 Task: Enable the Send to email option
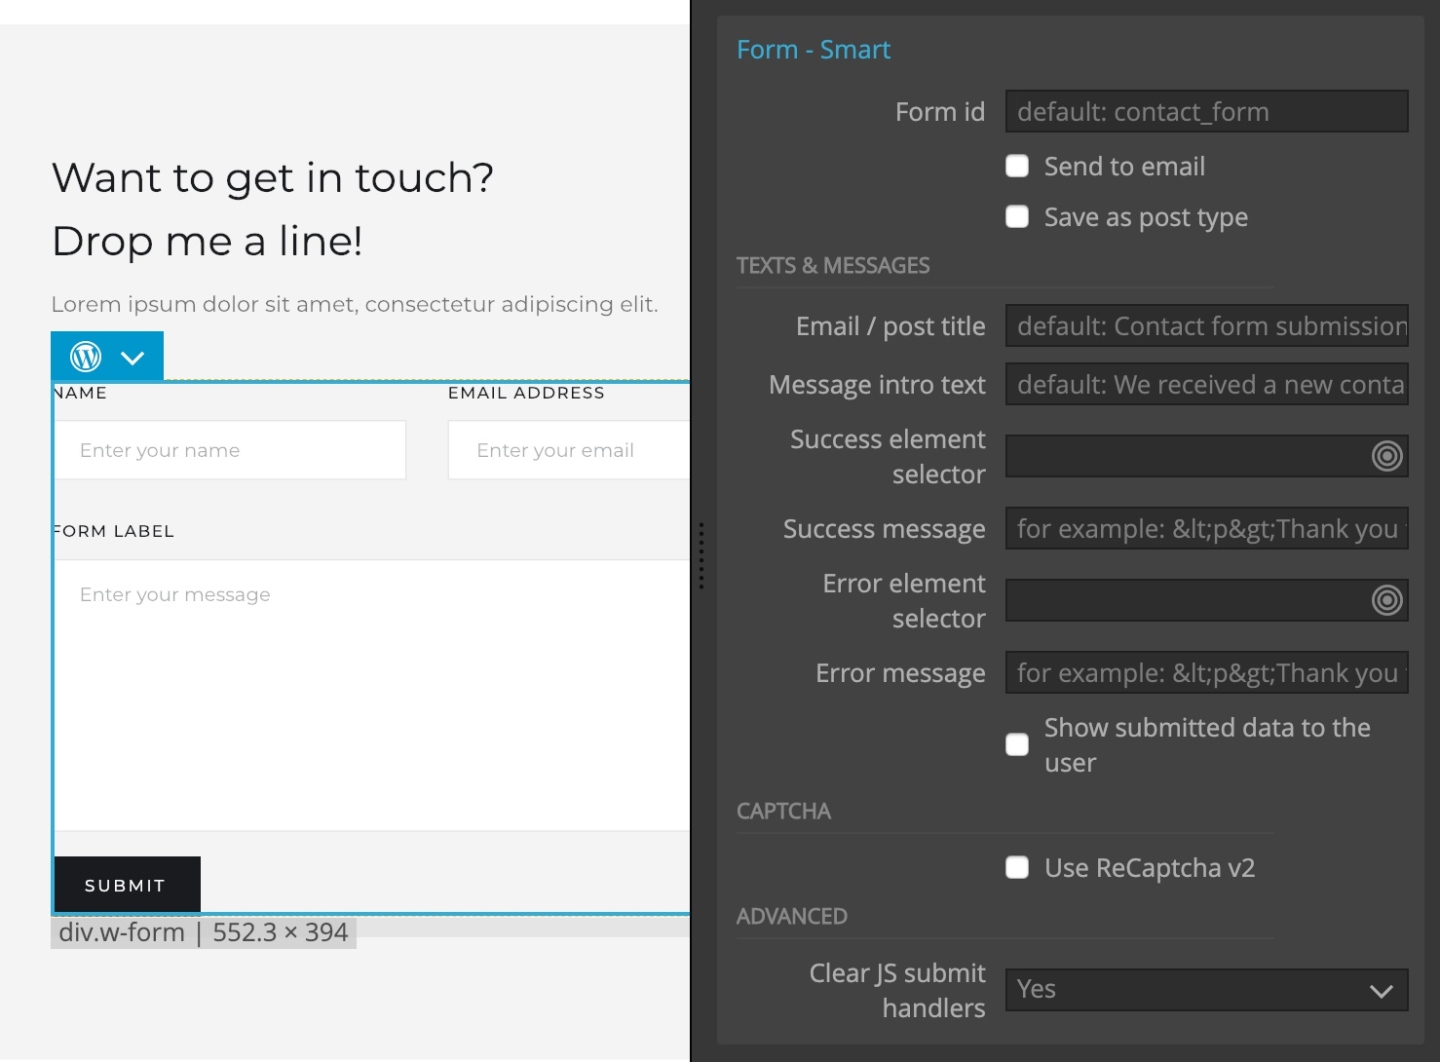tap(1017, 166)
